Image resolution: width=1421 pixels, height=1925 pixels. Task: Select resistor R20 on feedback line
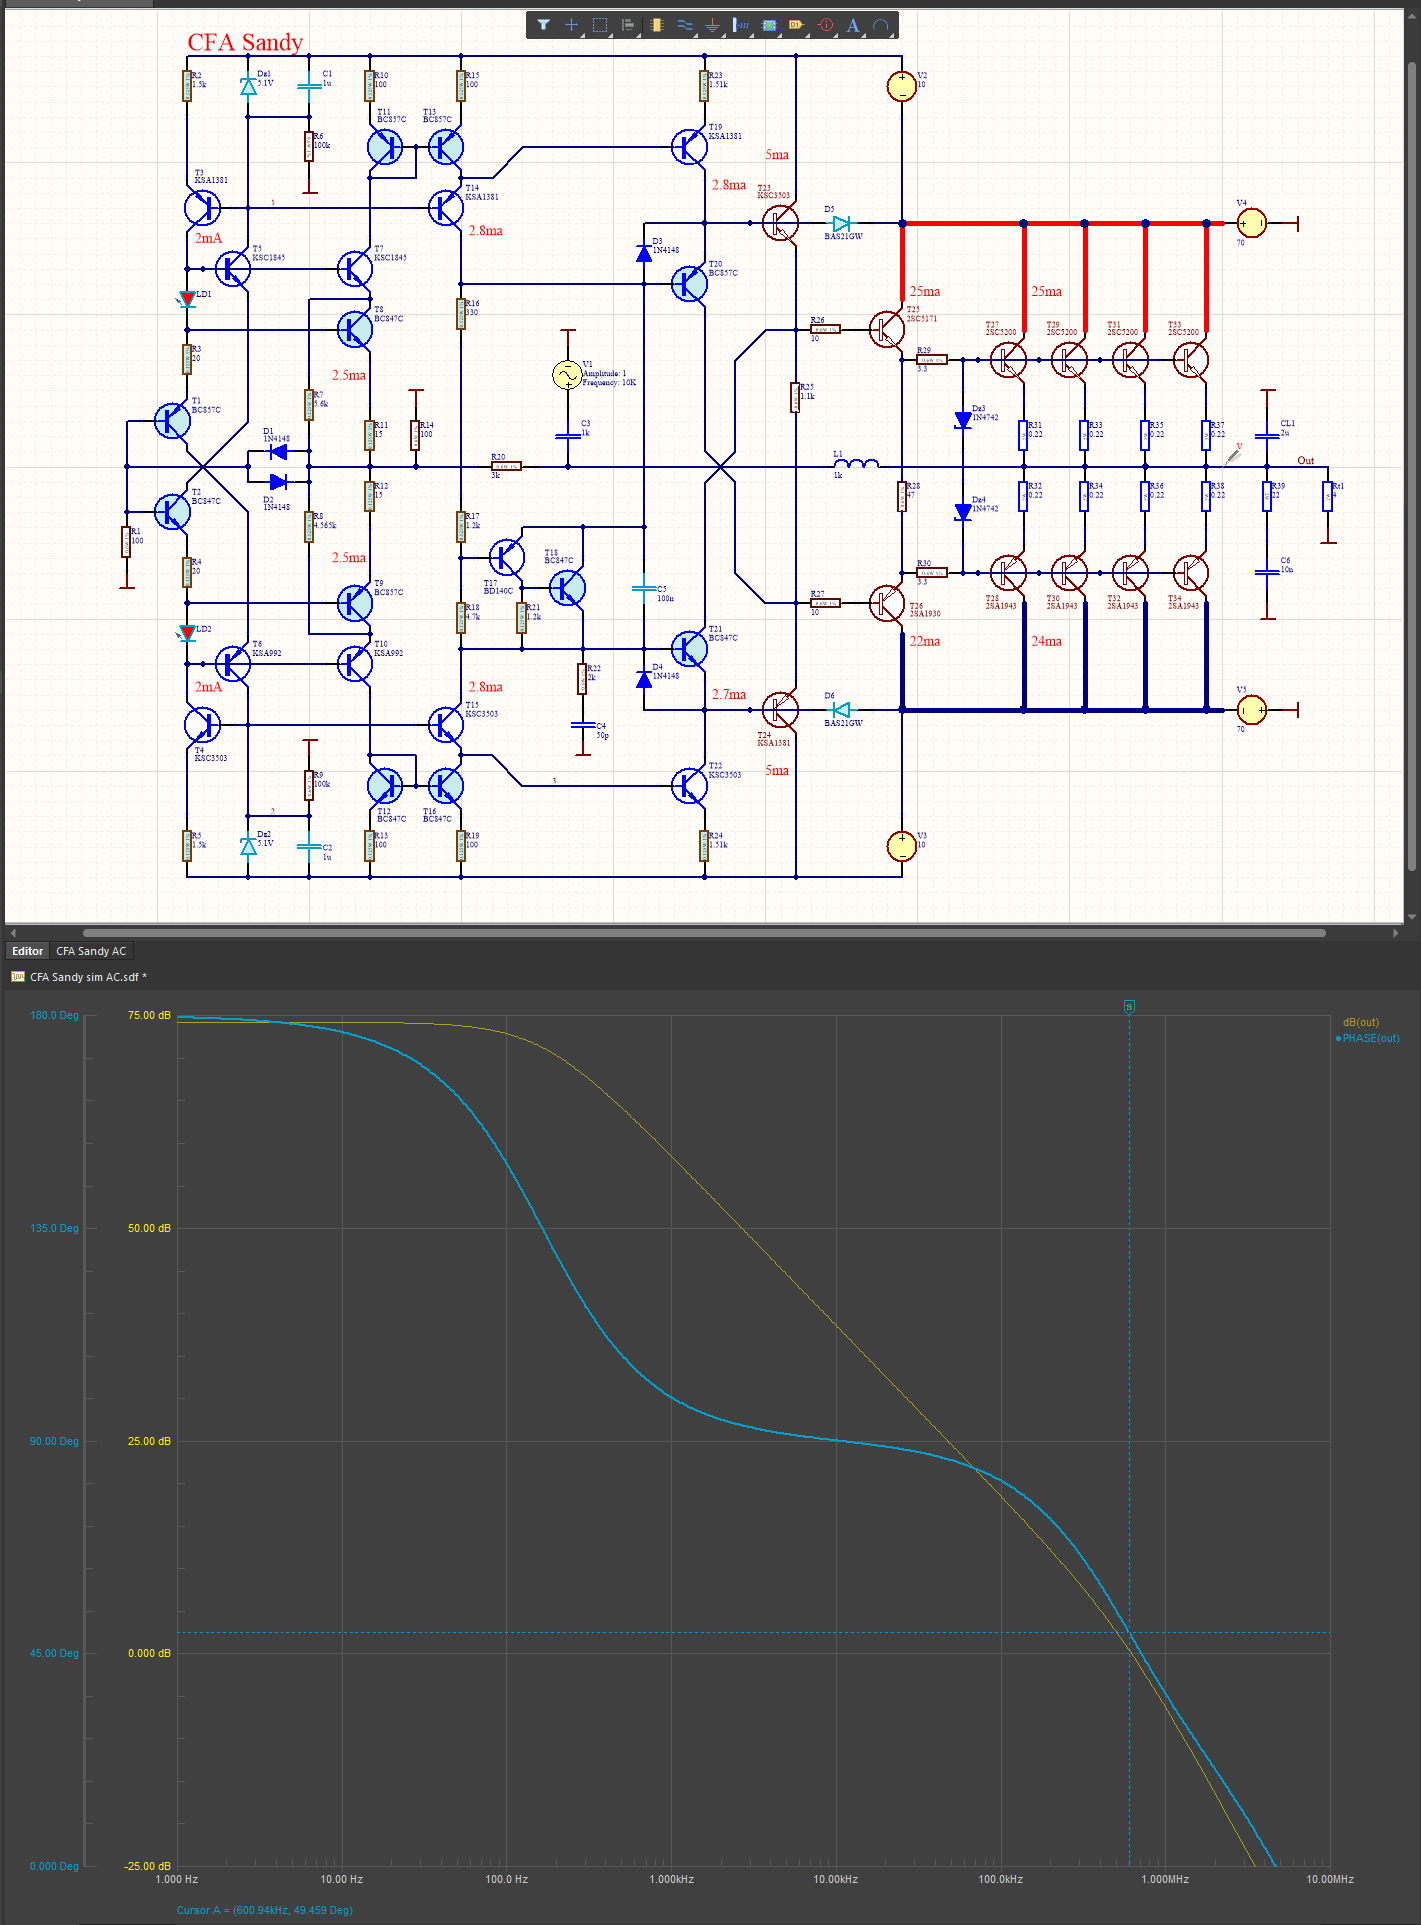coord(506,466)
